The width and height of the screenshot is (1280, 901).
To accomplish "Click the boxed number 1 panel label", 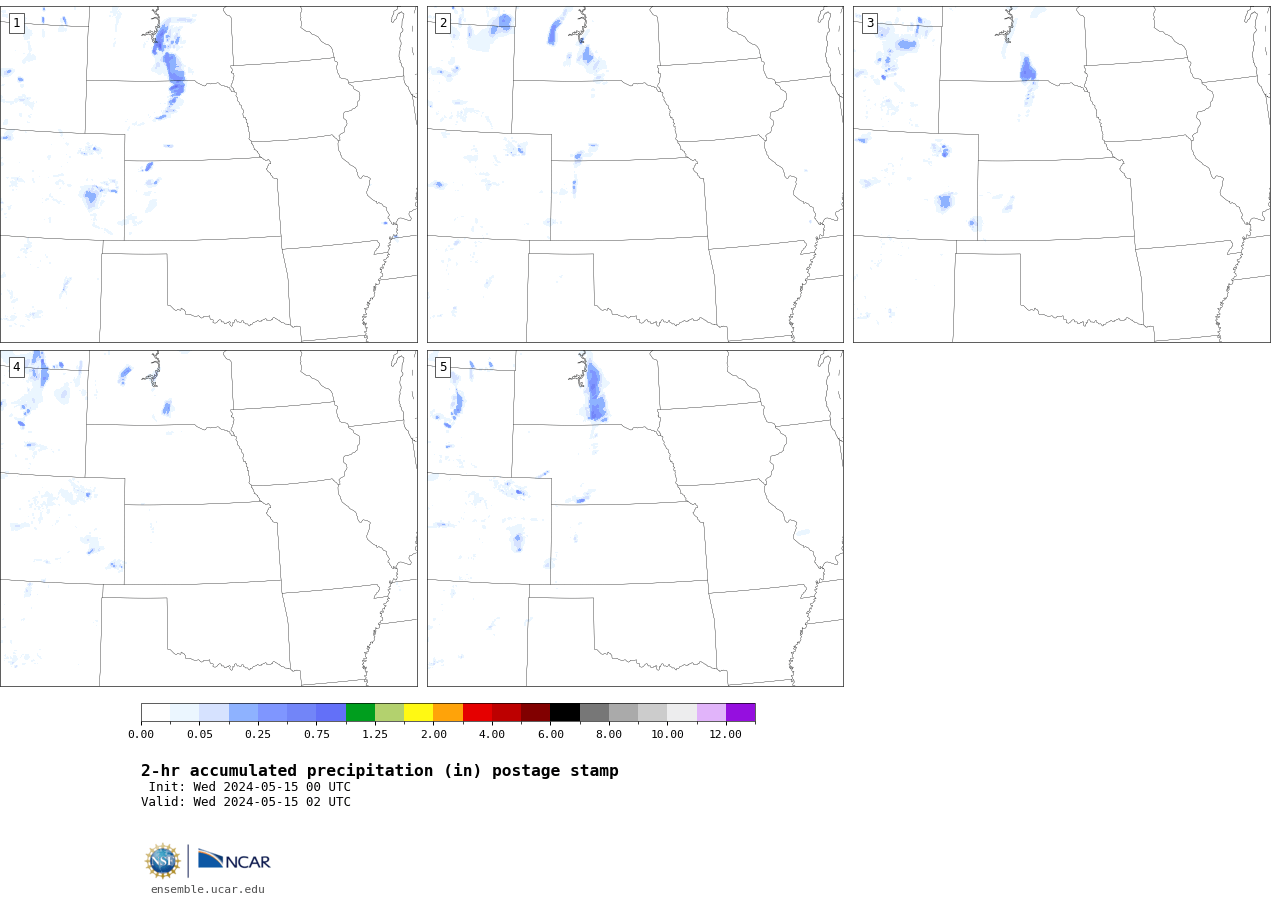I will (17, 23).
